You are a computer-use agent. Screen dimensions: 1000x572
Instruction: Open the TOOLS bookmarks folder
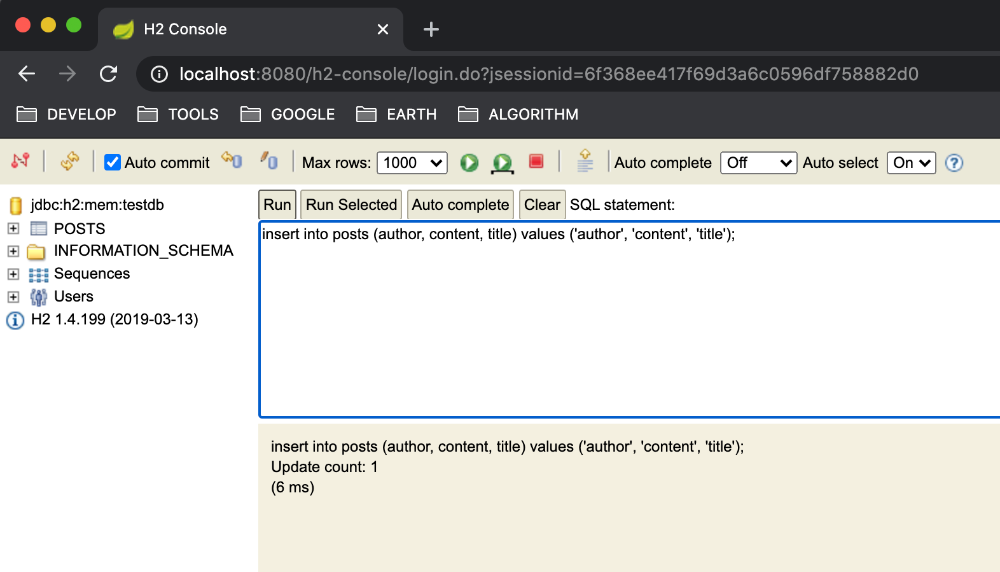(178, 115)
